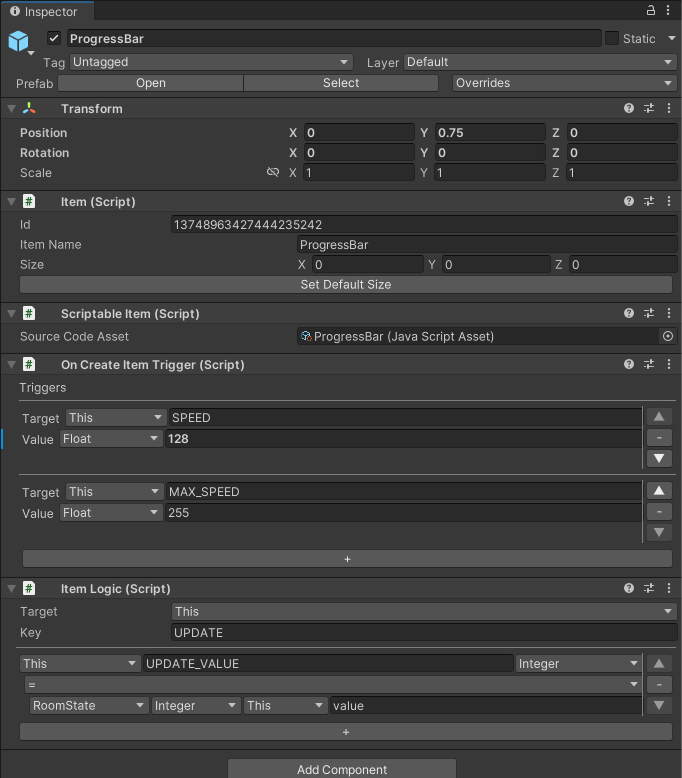This screenshot has height=778, width=682.
Task: Open Transform component help reference
Action: [629, 108]
